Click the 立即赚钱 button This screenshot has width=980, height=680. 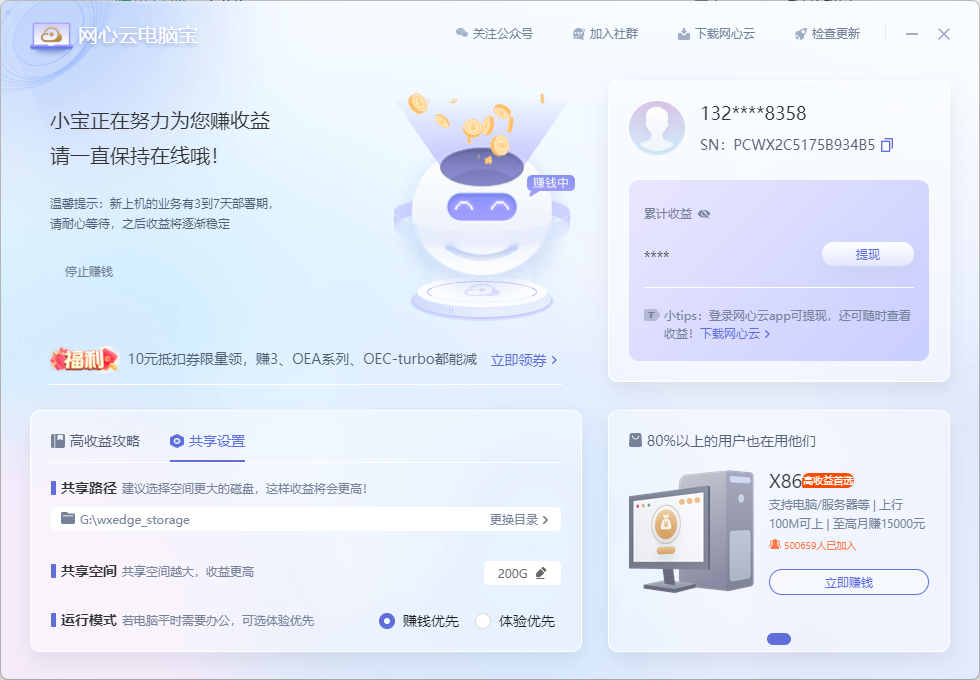point(848,582)
